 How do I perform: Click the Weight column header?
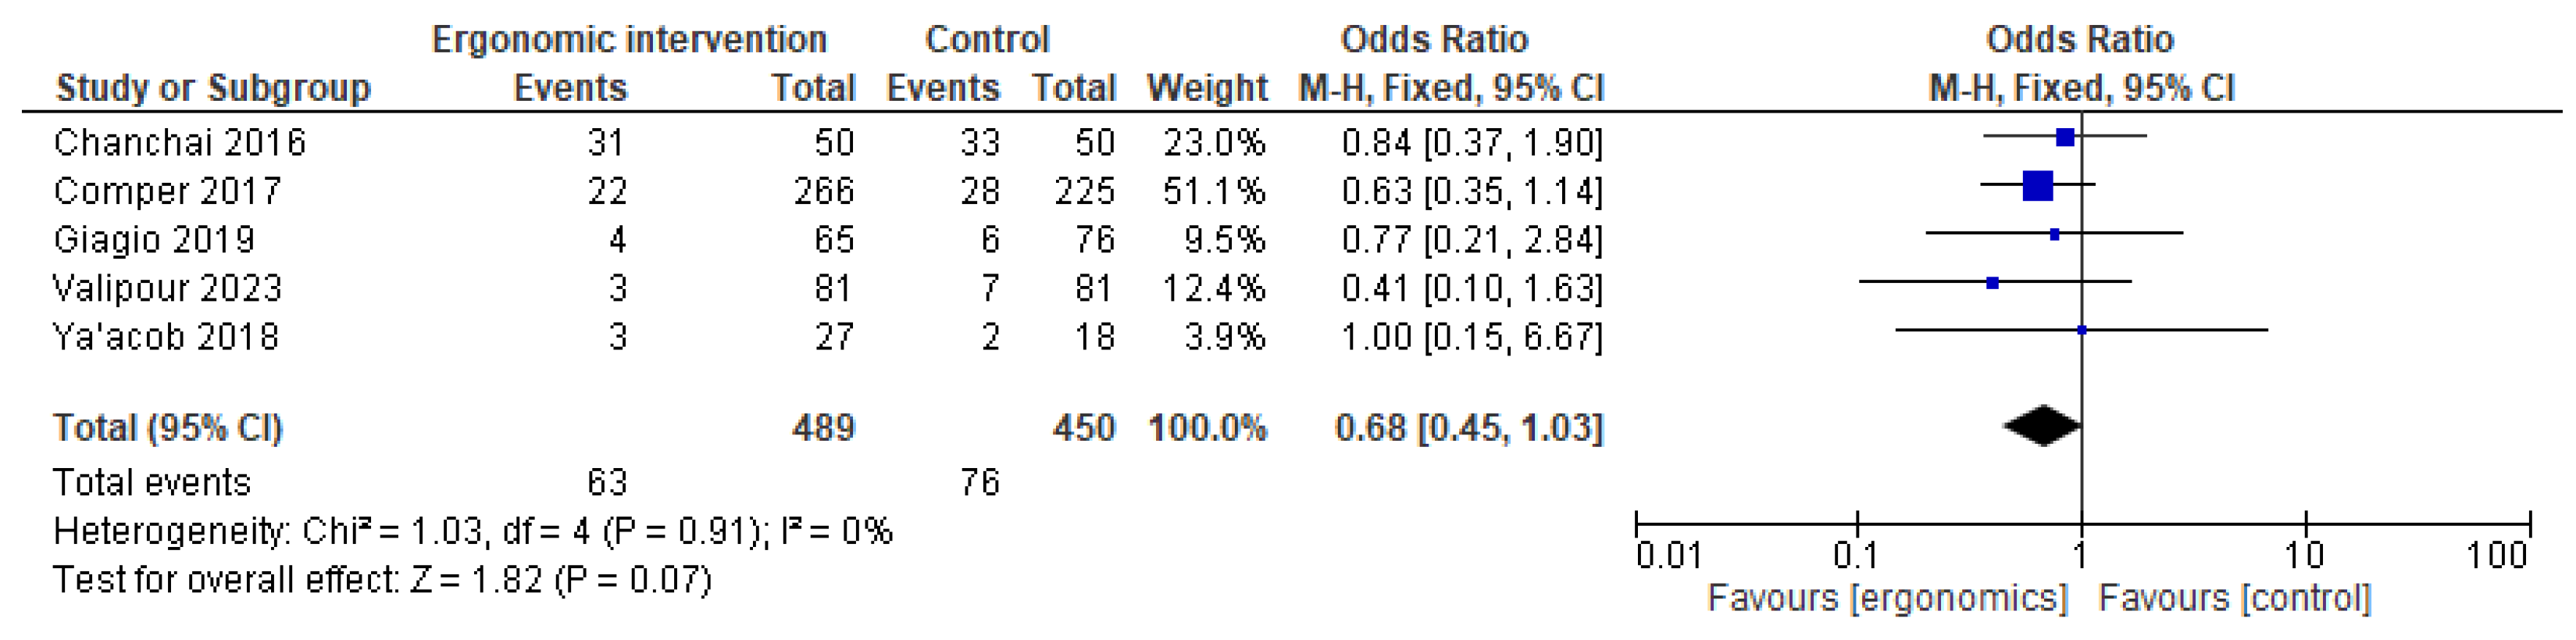tap(1207, 88)
